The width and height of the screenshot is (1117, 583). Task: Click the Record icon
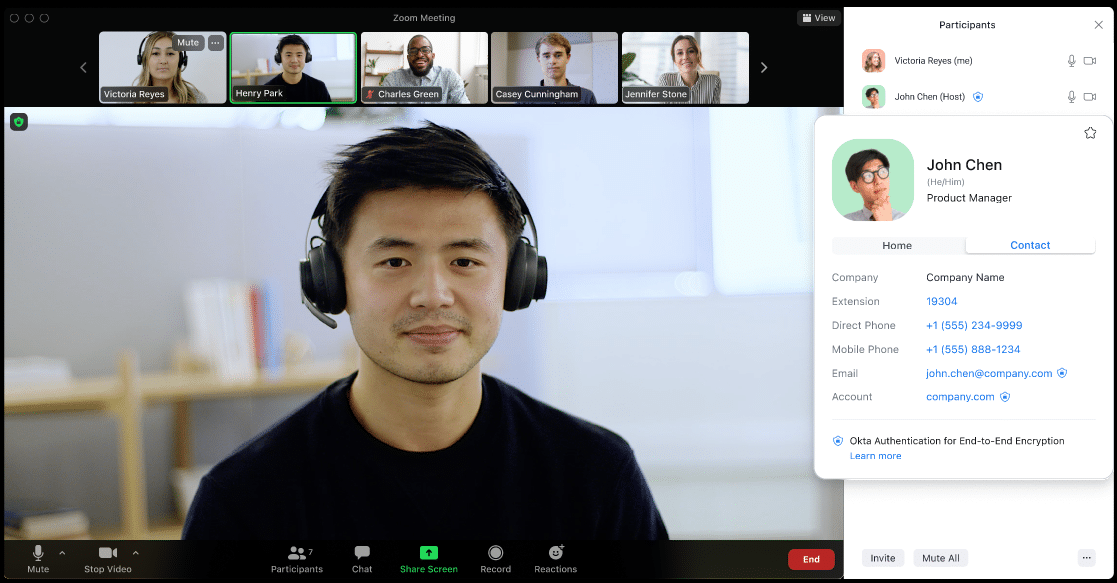495,553
